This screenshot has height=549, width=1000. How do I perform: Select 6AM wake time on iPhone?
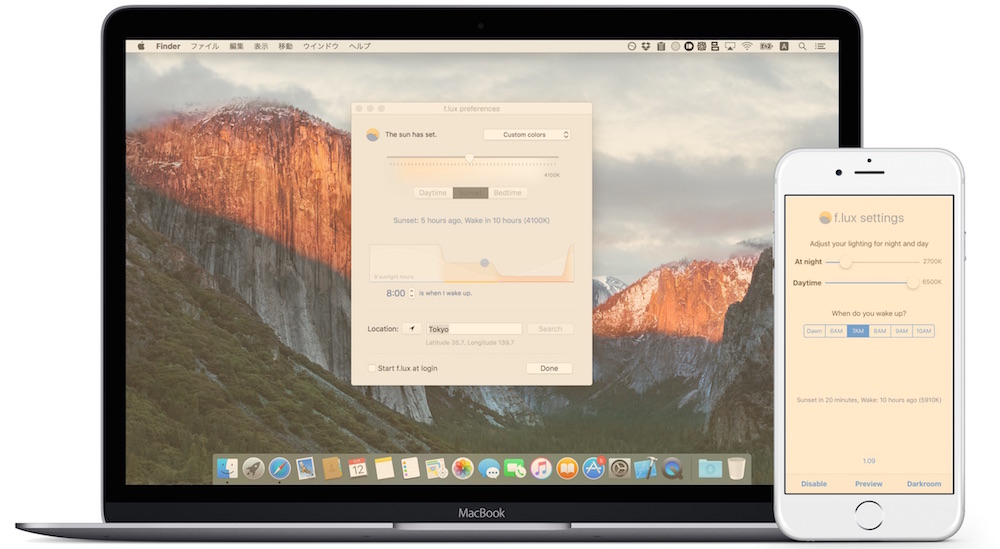(836, 331)
